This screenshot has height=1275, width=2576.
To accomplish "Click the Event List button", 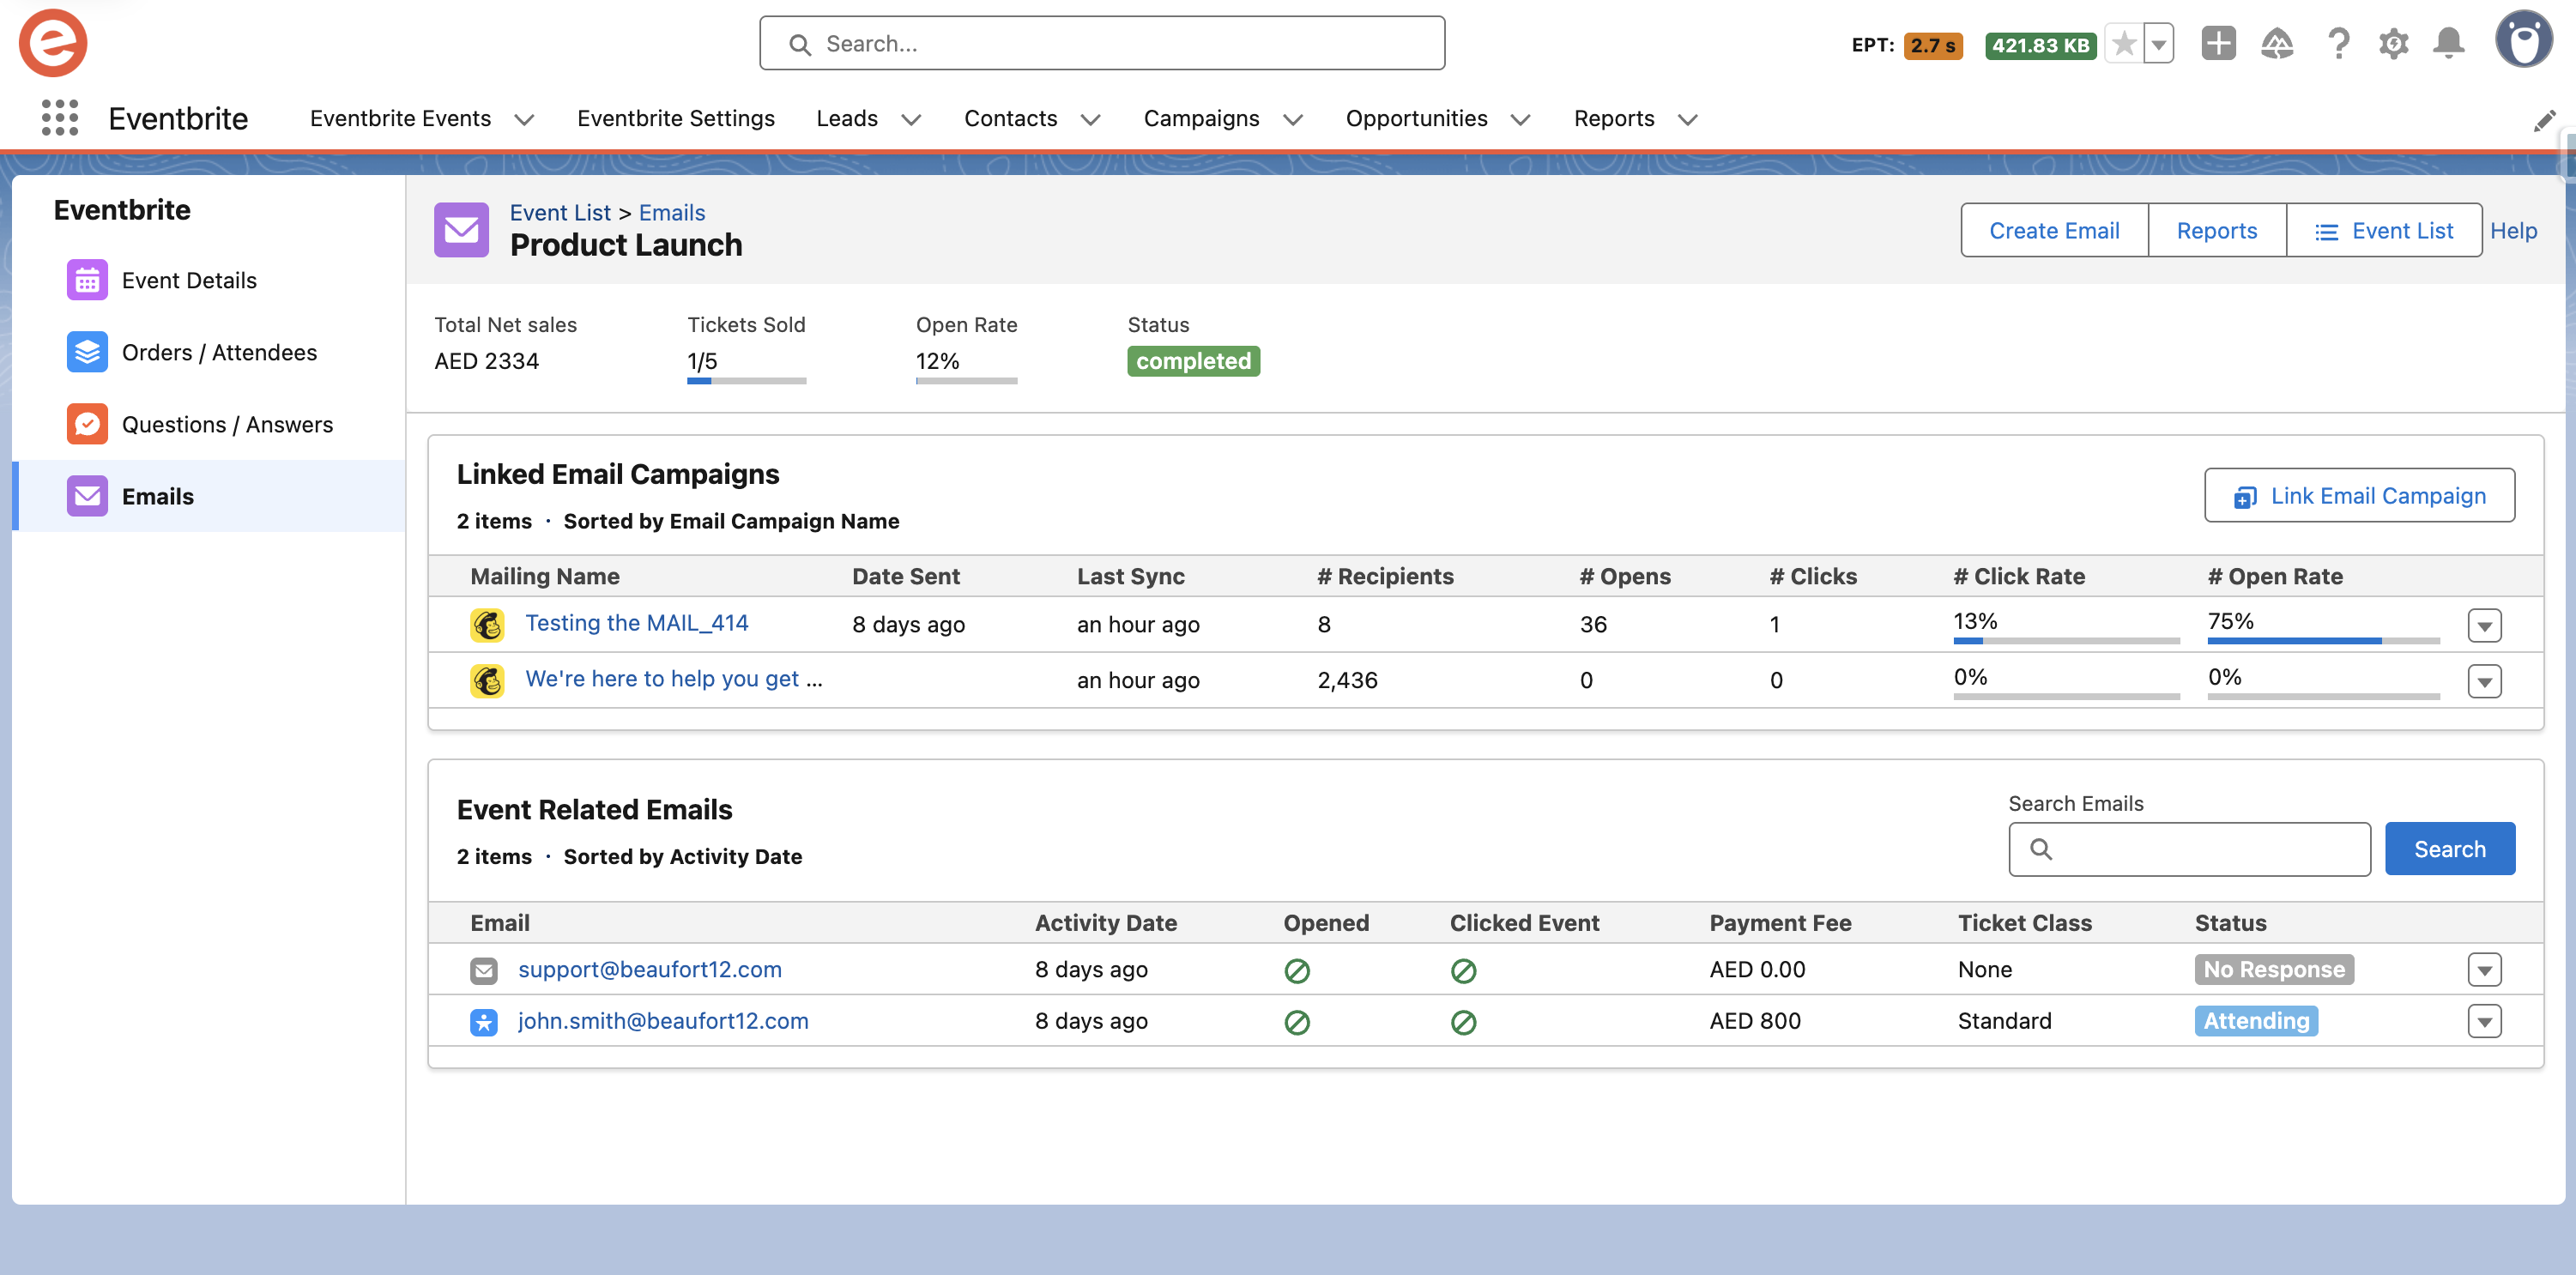I will coord(2383,230).
